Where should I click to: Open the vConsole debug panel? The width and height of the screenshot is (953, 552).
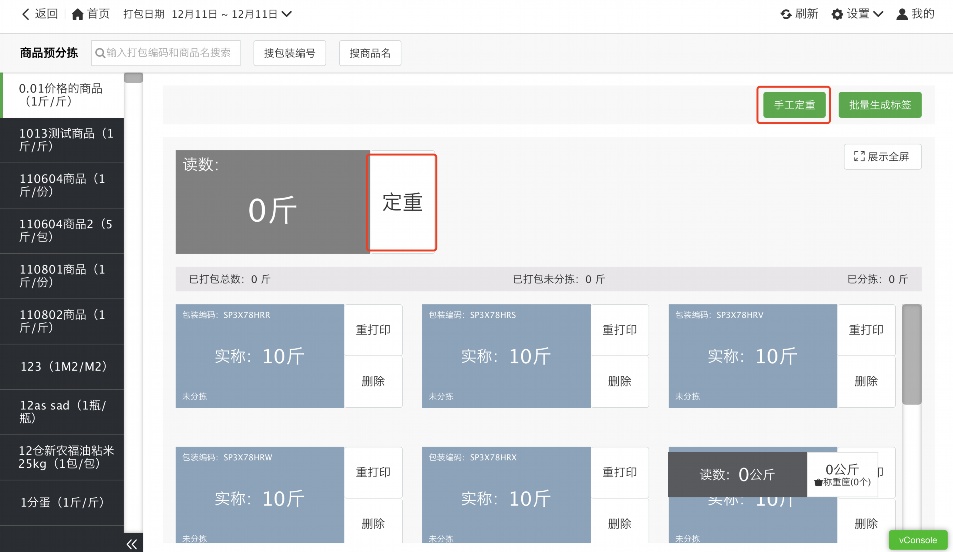[x=917, y=540]
